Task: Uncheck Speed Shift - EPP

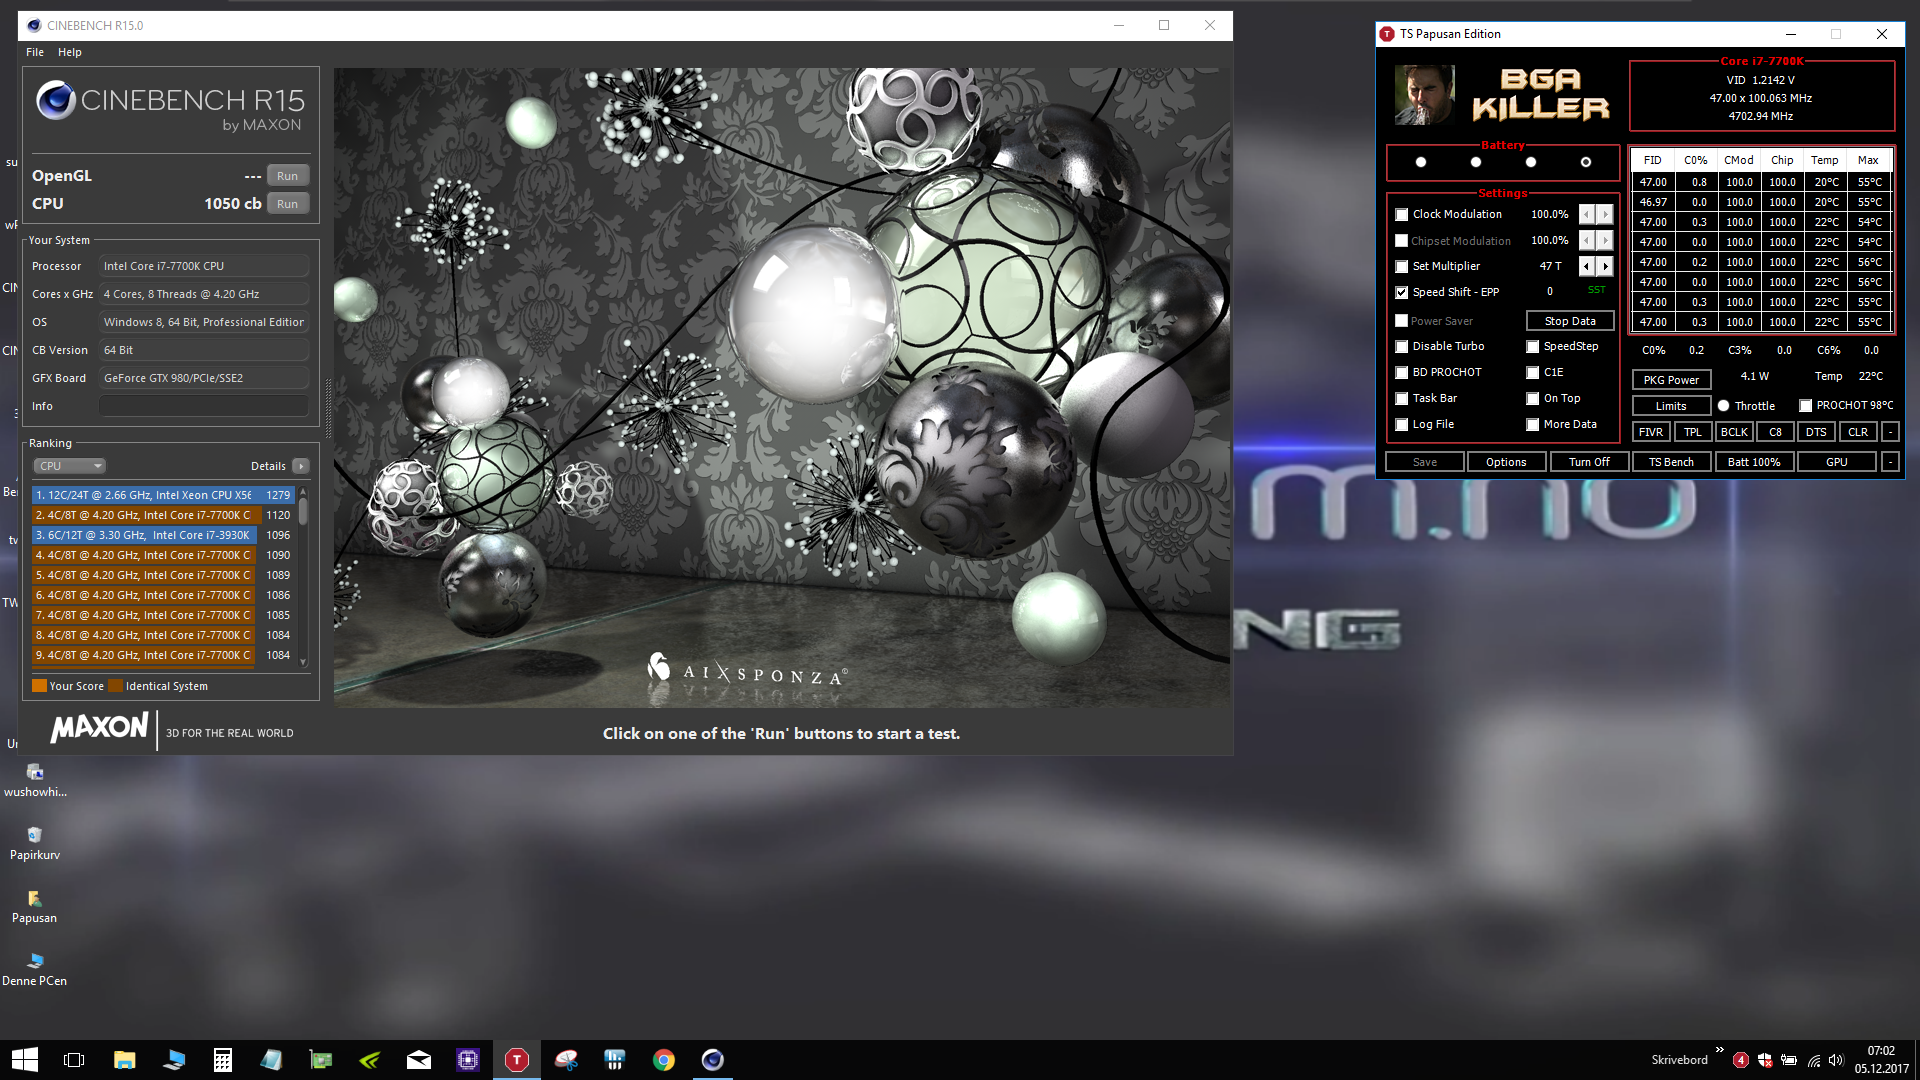Action: (x=1402, y=293)
